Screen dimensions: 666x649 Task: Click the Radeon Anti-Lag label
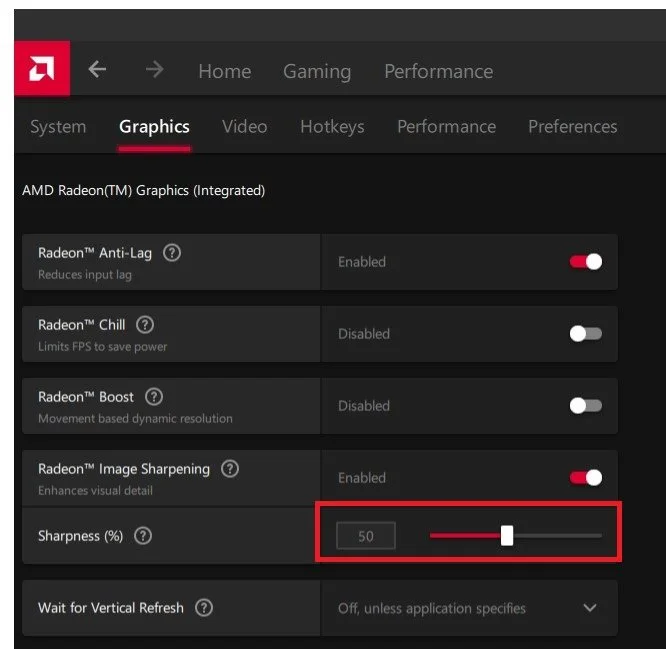(95, 253)
